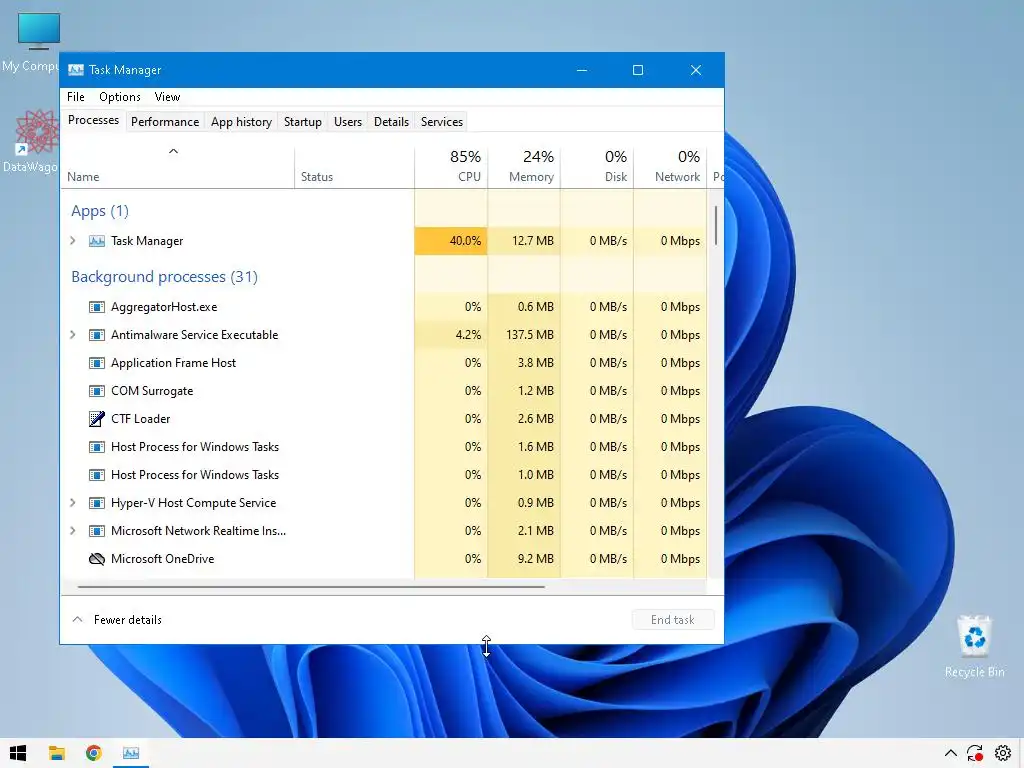Select the COM Surrogate process name
The width and height of the screenshot is (1024, 768).
pyautogui.click(x=152, y=391)
